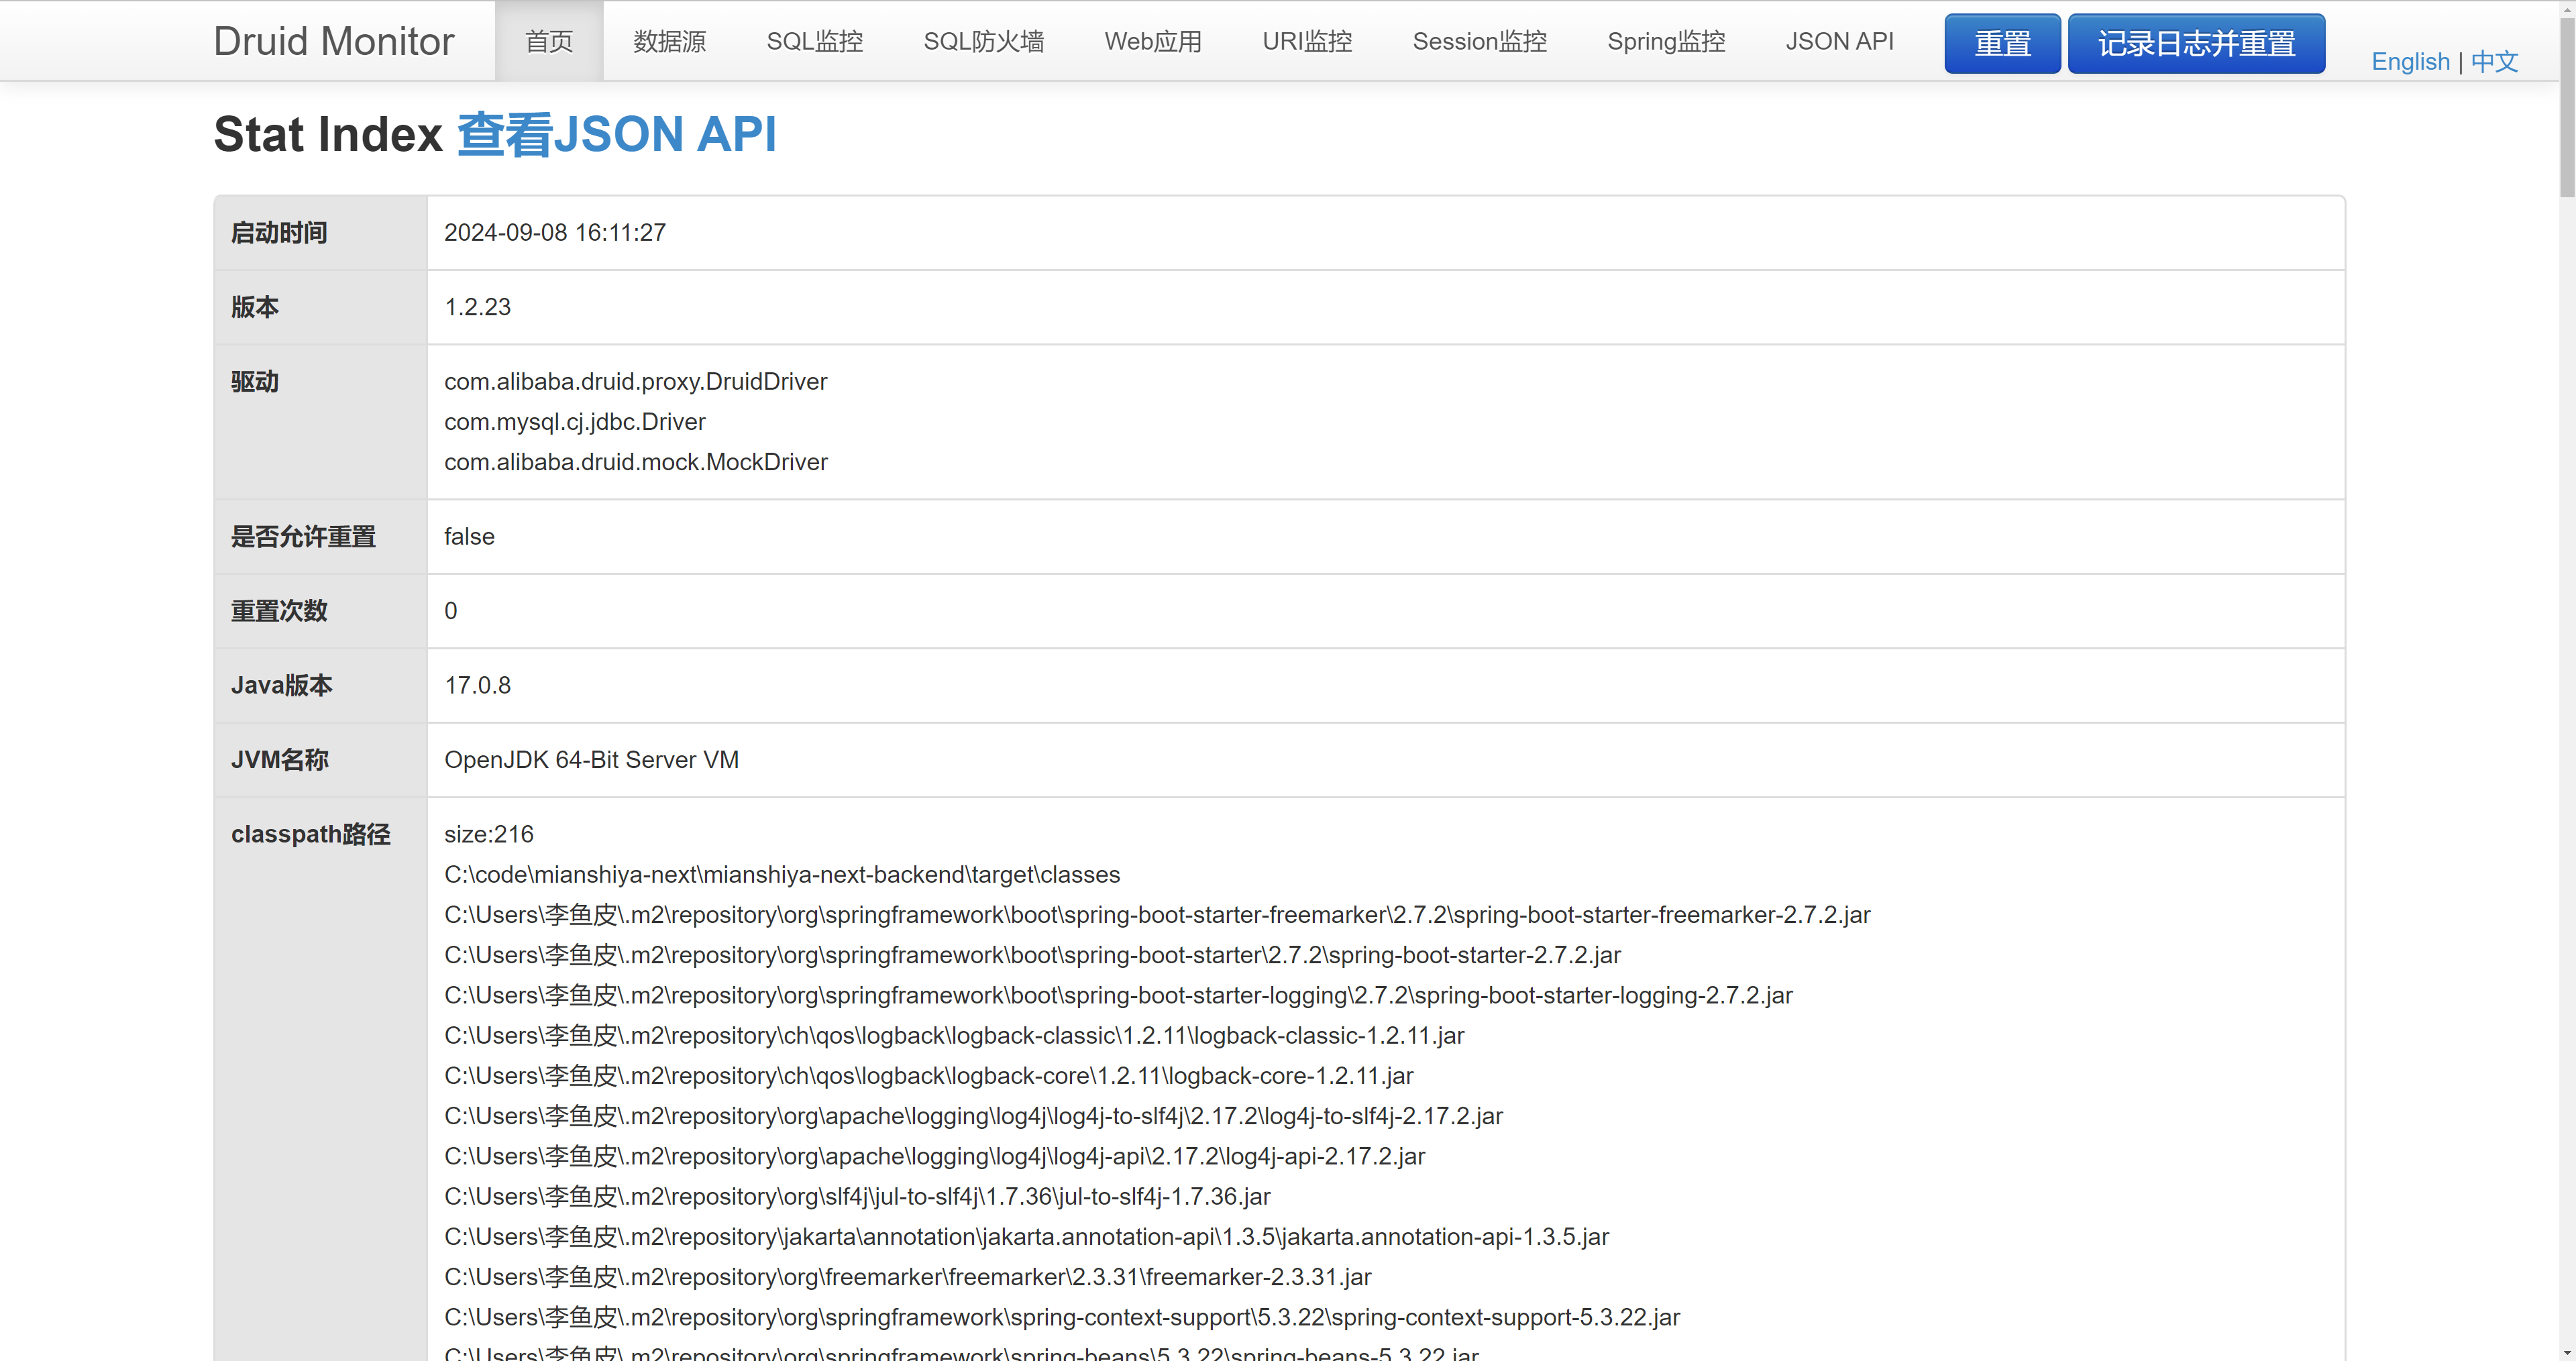Select com.alibaba.druid.proxy.DruidDriver text
Screen dimensions: 2576x1361
point(636,381)
